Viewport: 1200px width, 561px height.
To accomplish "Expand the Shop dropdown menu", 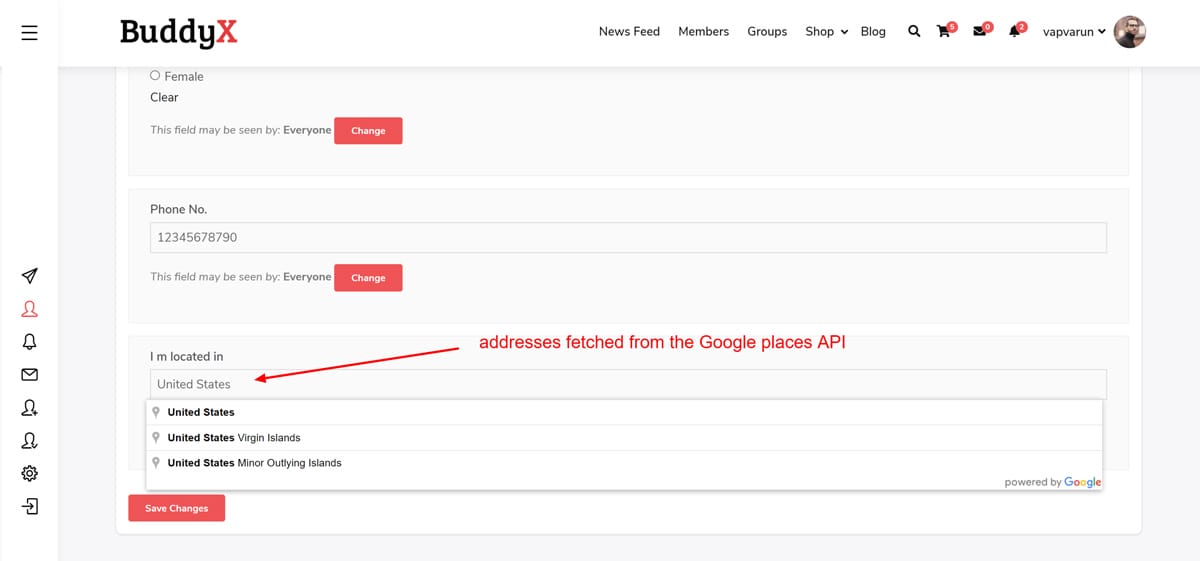I will (x=826, y=31).
